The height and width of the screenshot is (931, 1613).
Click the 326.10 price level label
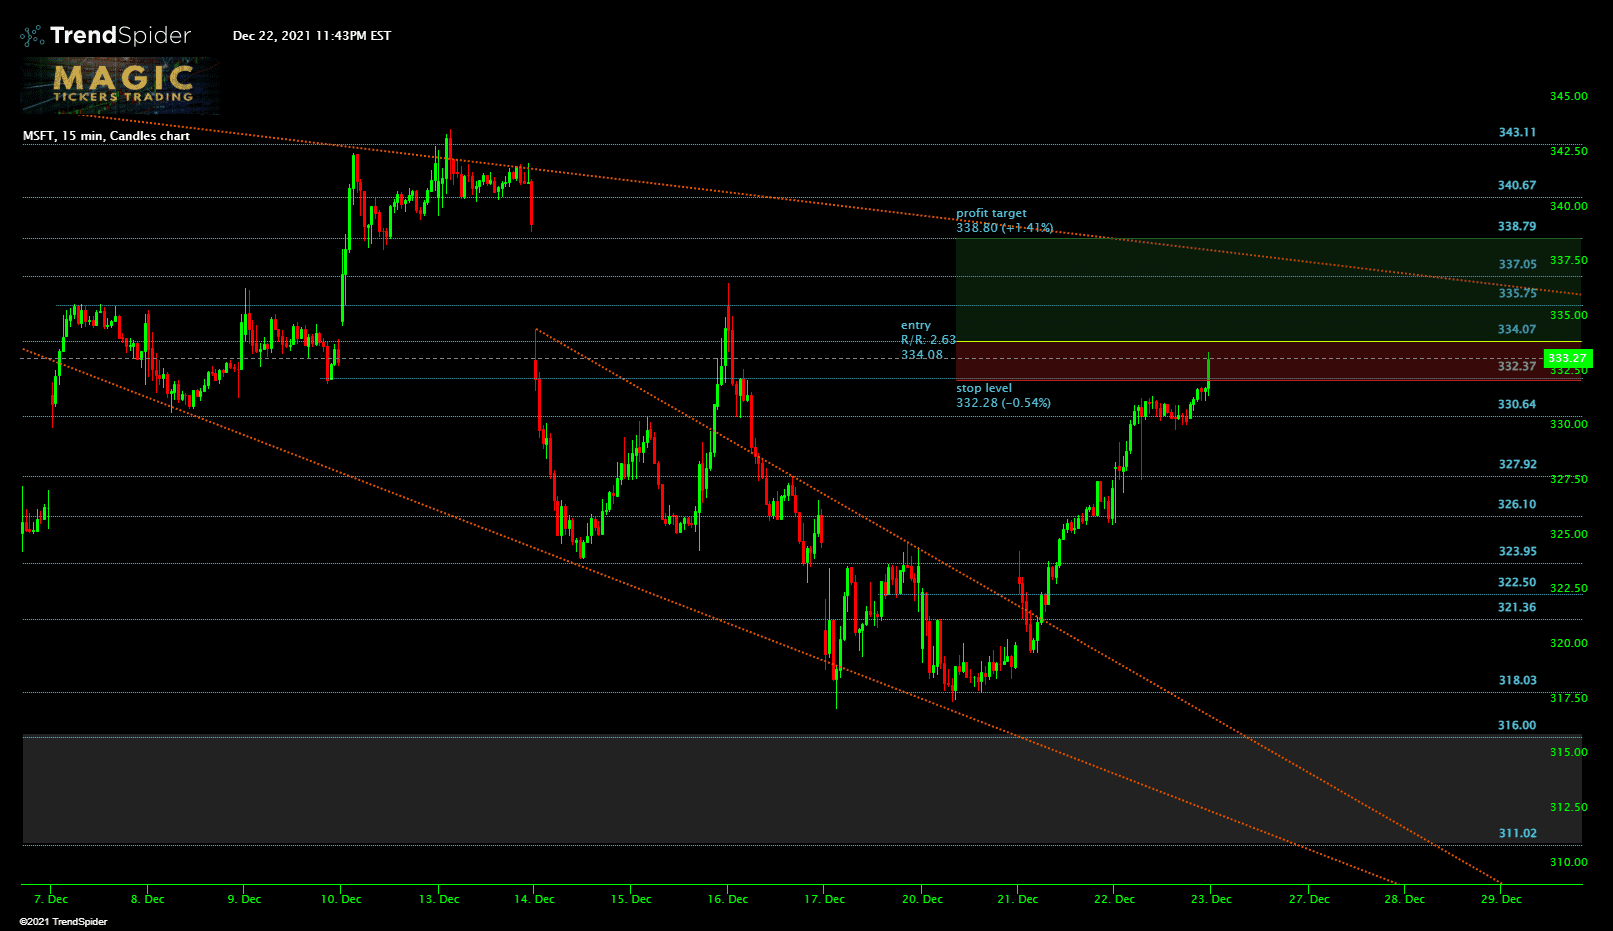point(1517,504)
